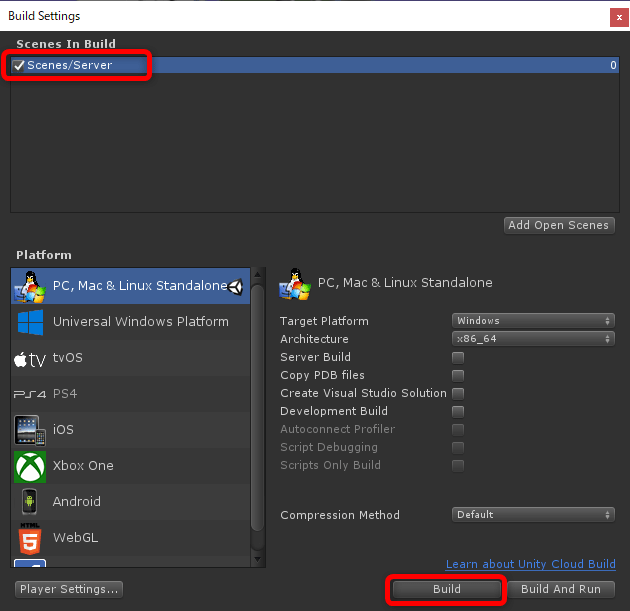Toggle the Autoconnect Profiler checkbox
The image size is (630, 611).
click(458, 430)
